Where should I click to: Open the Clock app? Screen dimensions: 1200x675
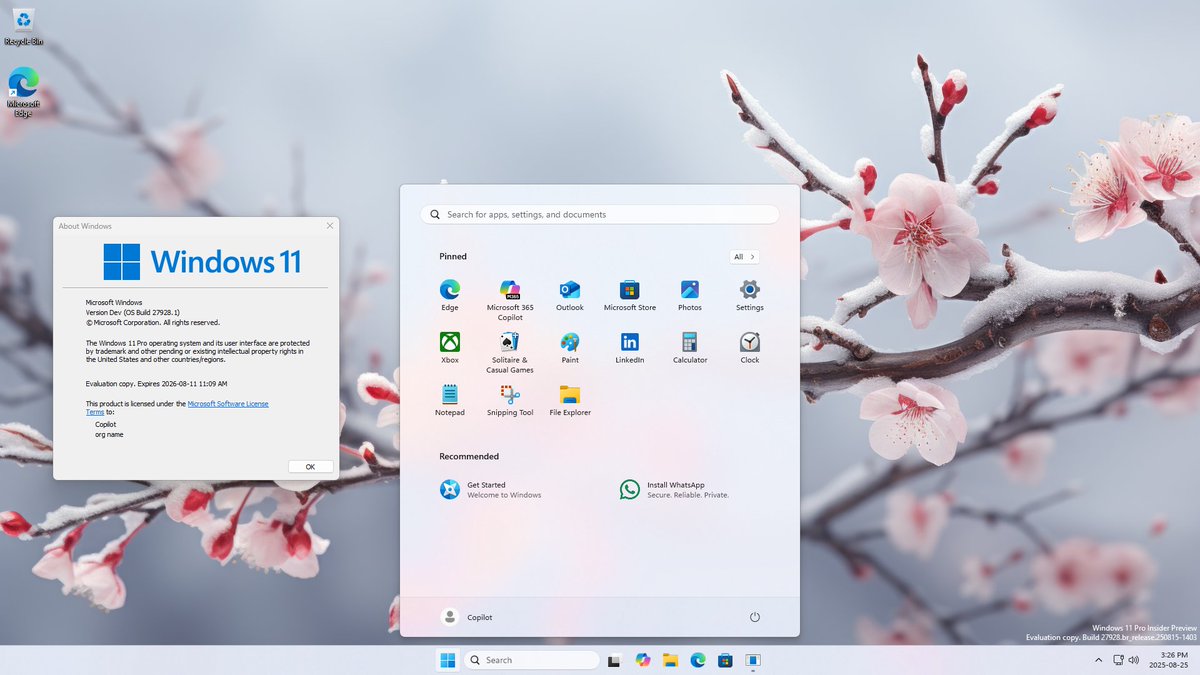[750, 347]
